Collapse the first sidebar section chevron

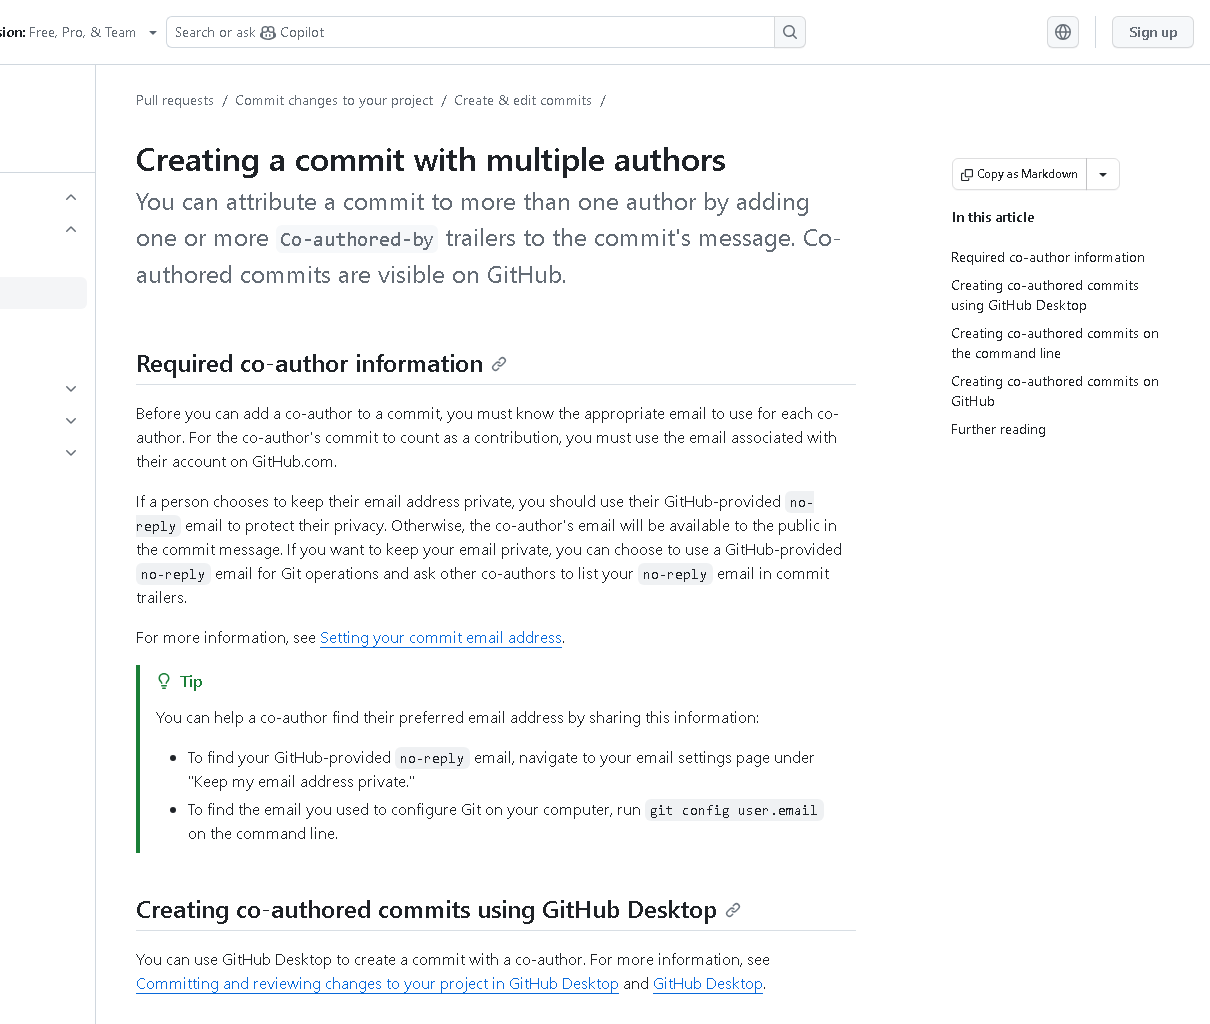pos(71,197)
